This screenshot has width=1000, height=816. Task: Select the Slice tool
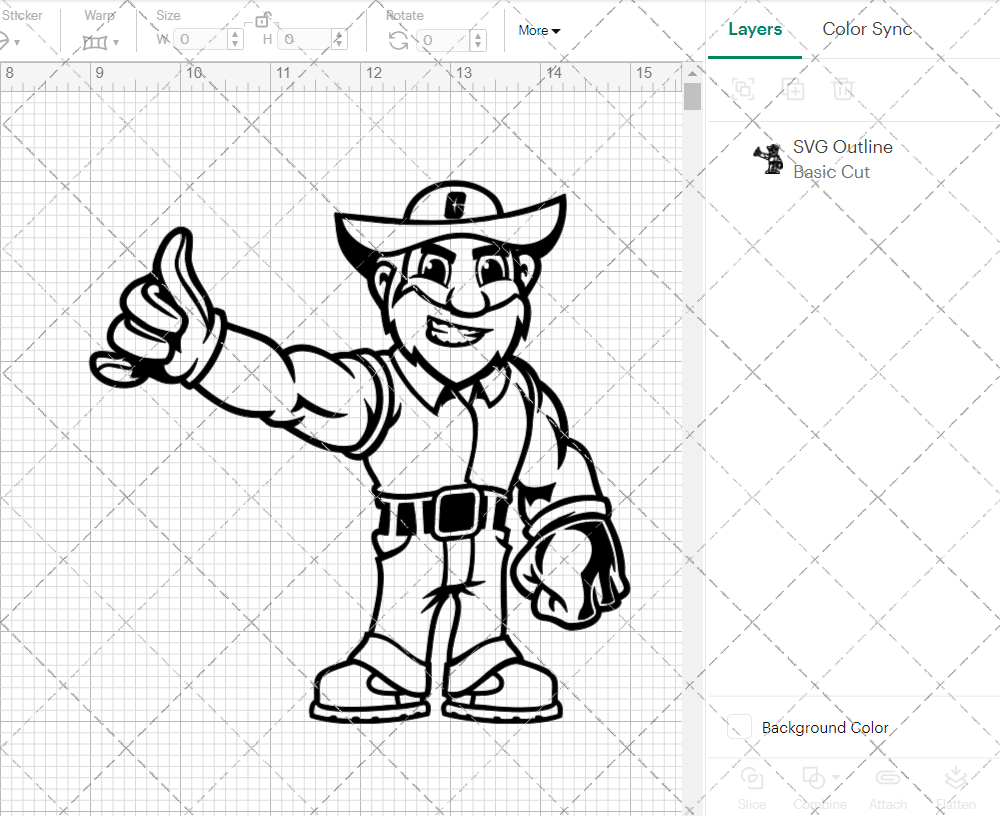pos(752,782)
